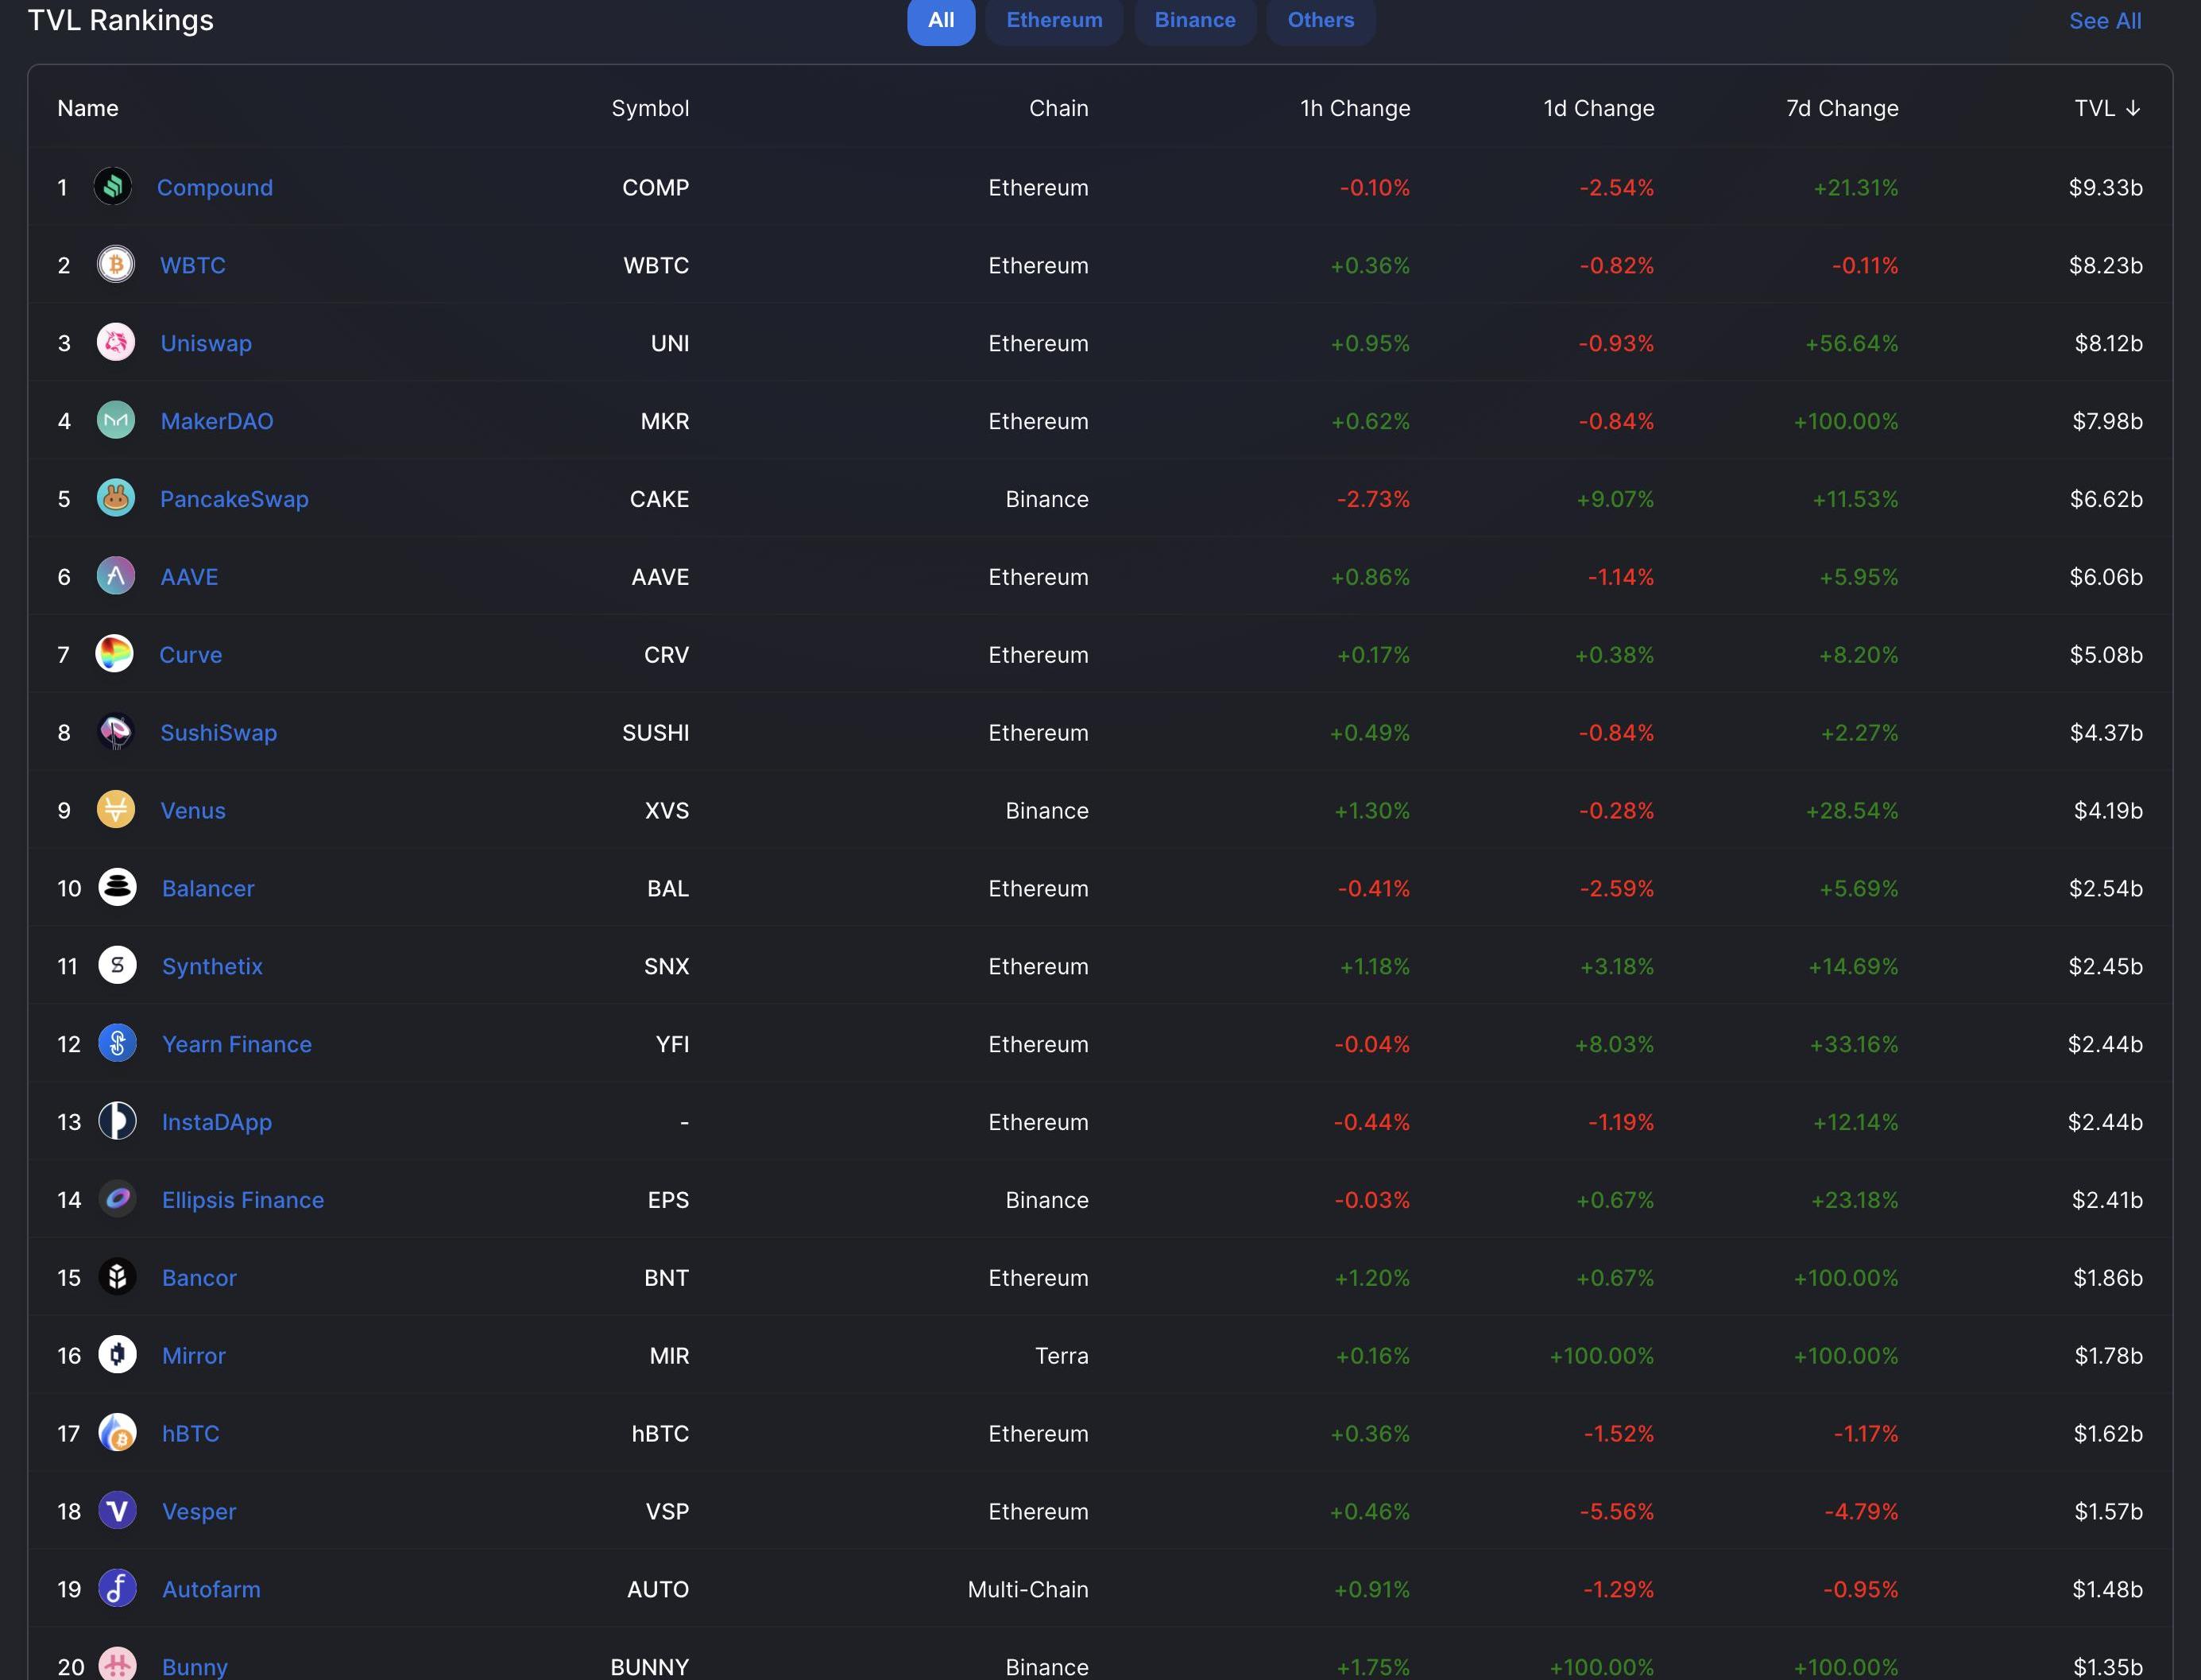Sort by the 7d Change column header
2201x1680 pixels.
click(x=1842, y=108)
